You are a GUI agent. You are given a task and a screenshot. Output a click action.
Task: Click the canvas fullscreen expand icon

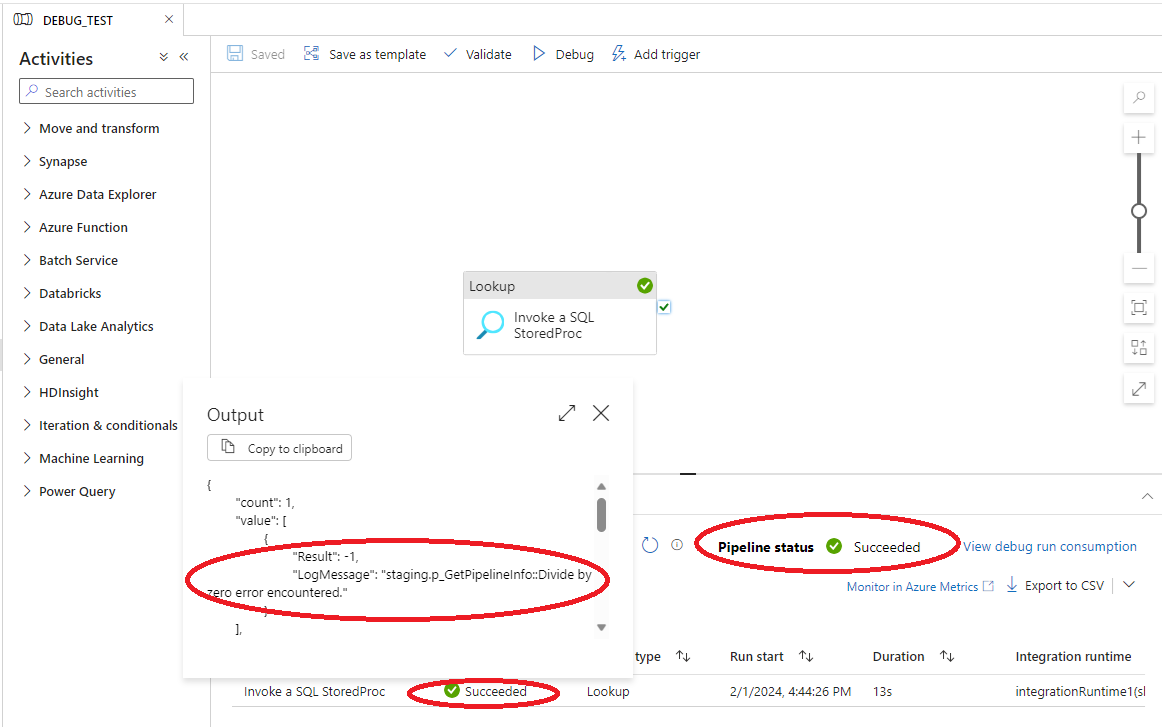click(1139, 388)
